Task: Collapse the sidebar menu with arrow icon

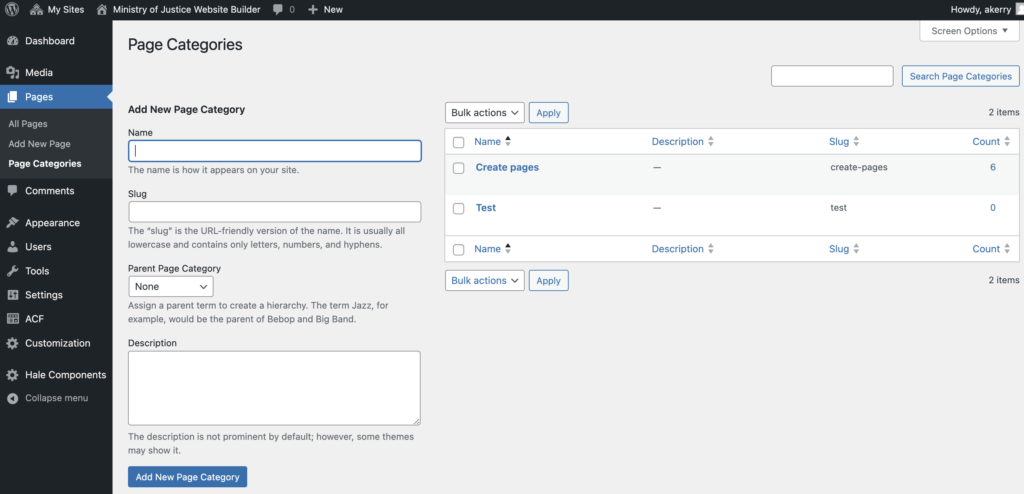Action: (12, 398)
